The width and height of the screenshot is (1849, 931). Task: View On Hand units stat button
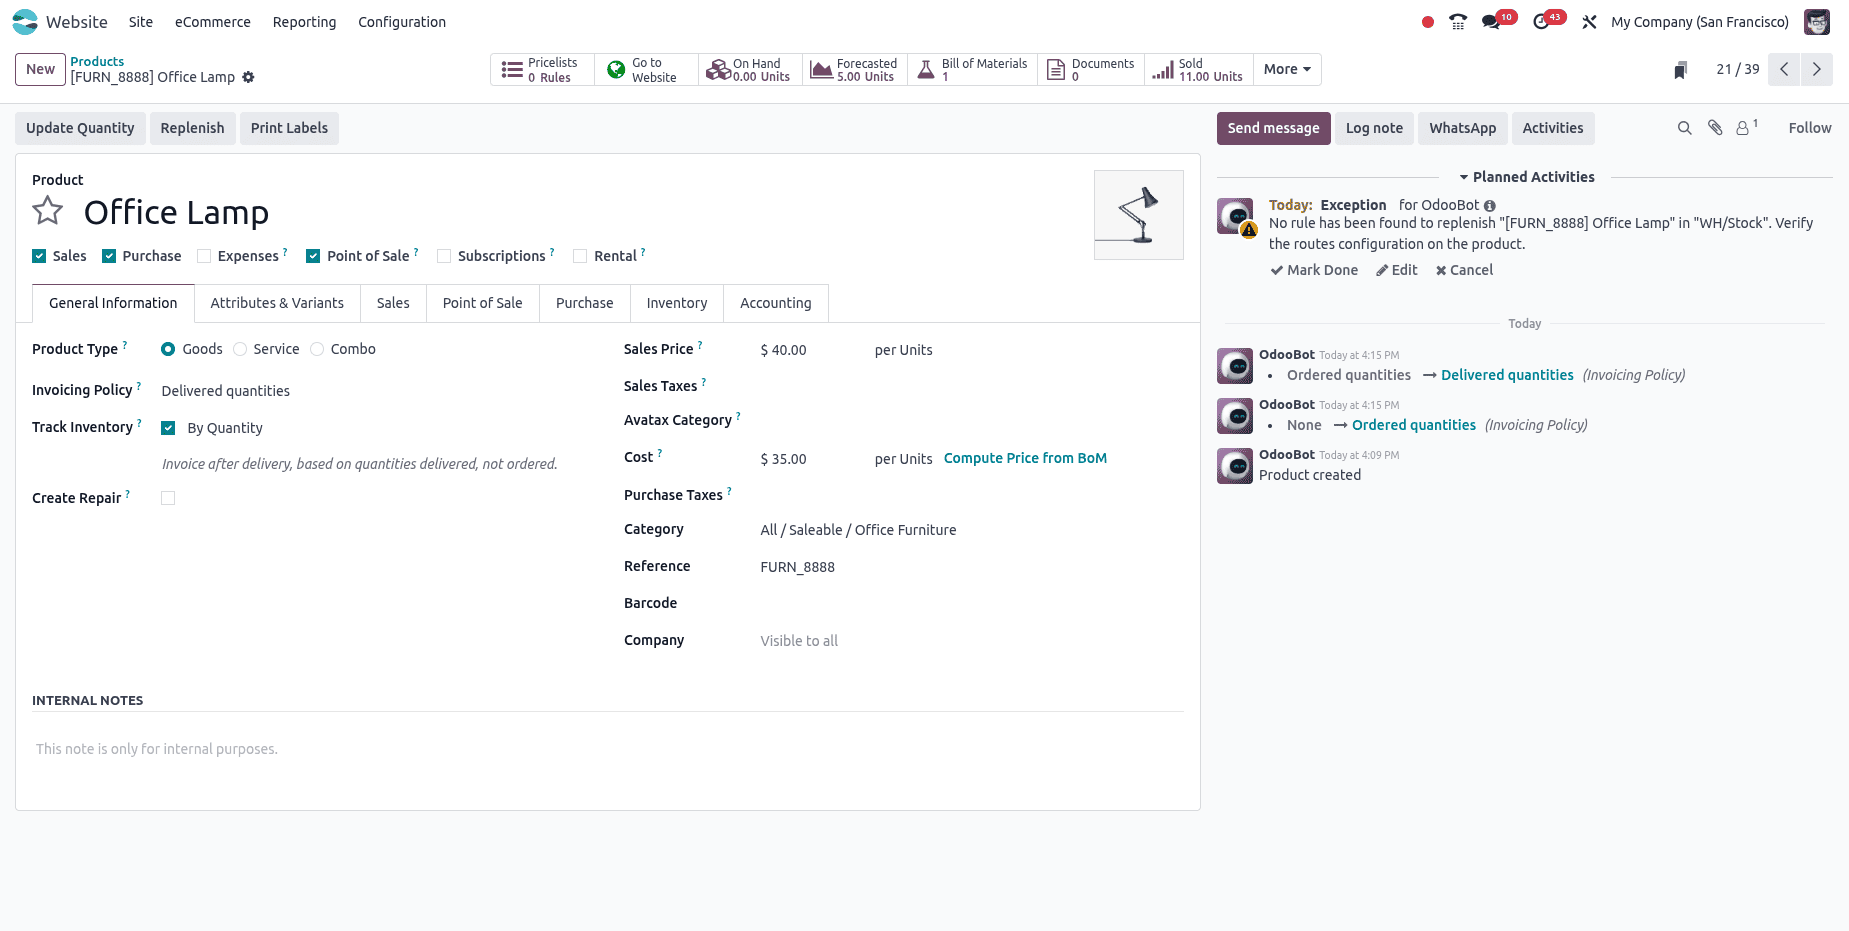pos(750,70)
